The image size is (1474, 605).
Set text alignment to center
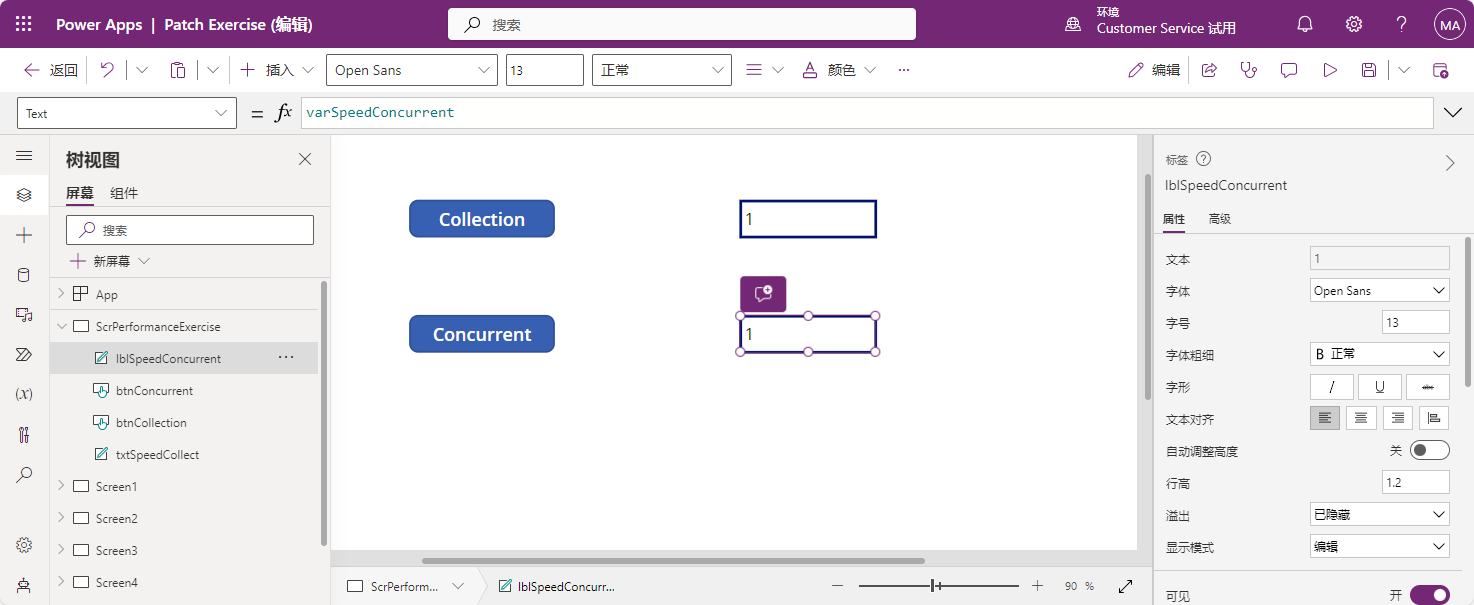pos(1361,419)
